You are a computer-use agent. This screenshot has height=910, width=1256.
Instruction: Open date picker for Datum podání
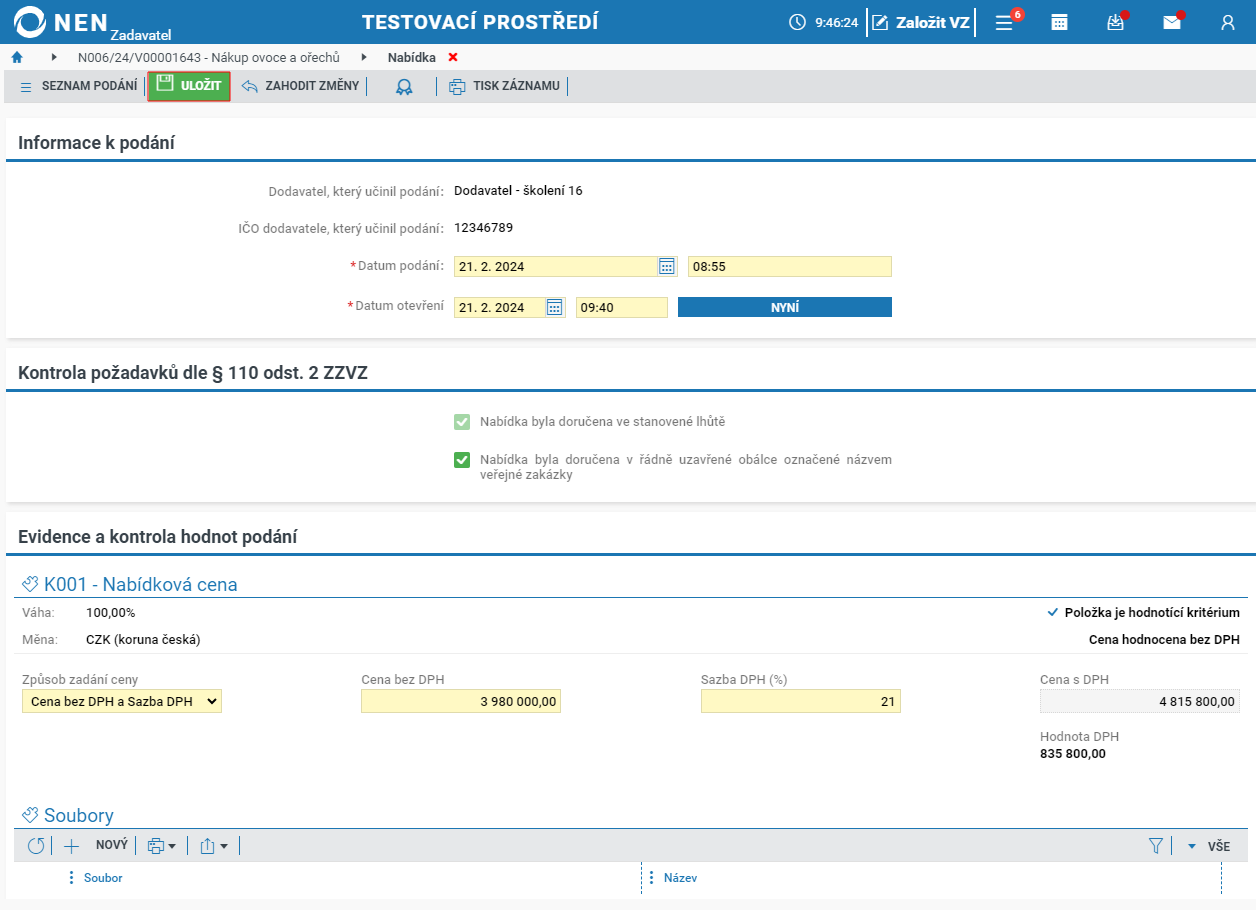667,266
